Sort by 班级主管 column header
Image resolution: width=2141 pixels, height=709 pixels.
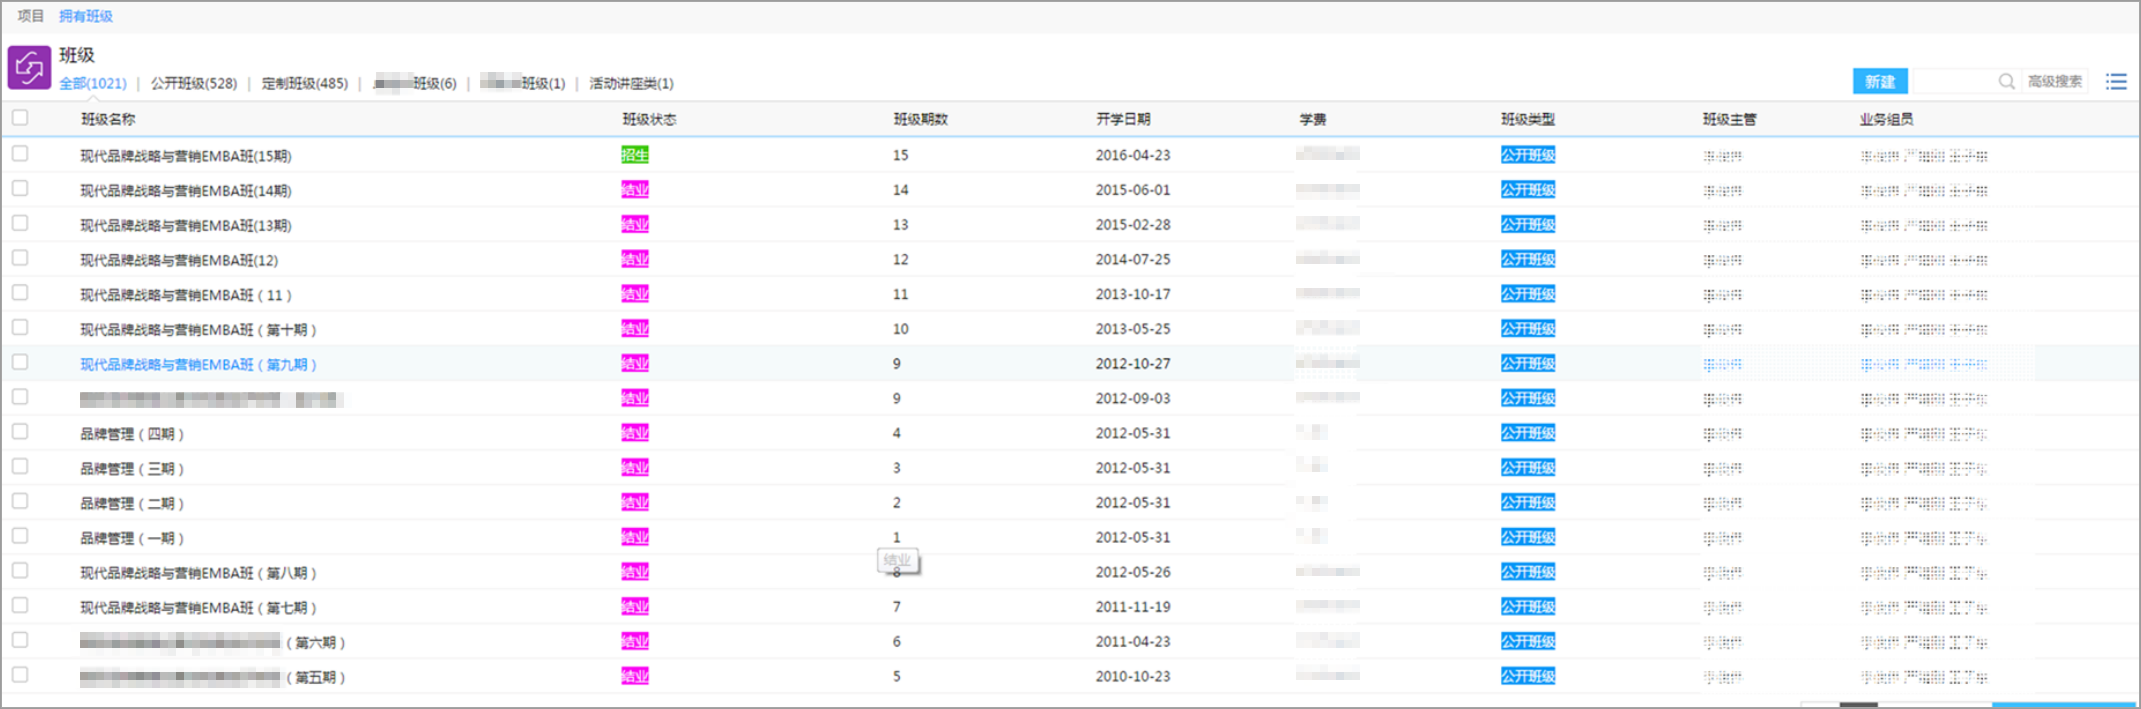(x=1730, y=119)
